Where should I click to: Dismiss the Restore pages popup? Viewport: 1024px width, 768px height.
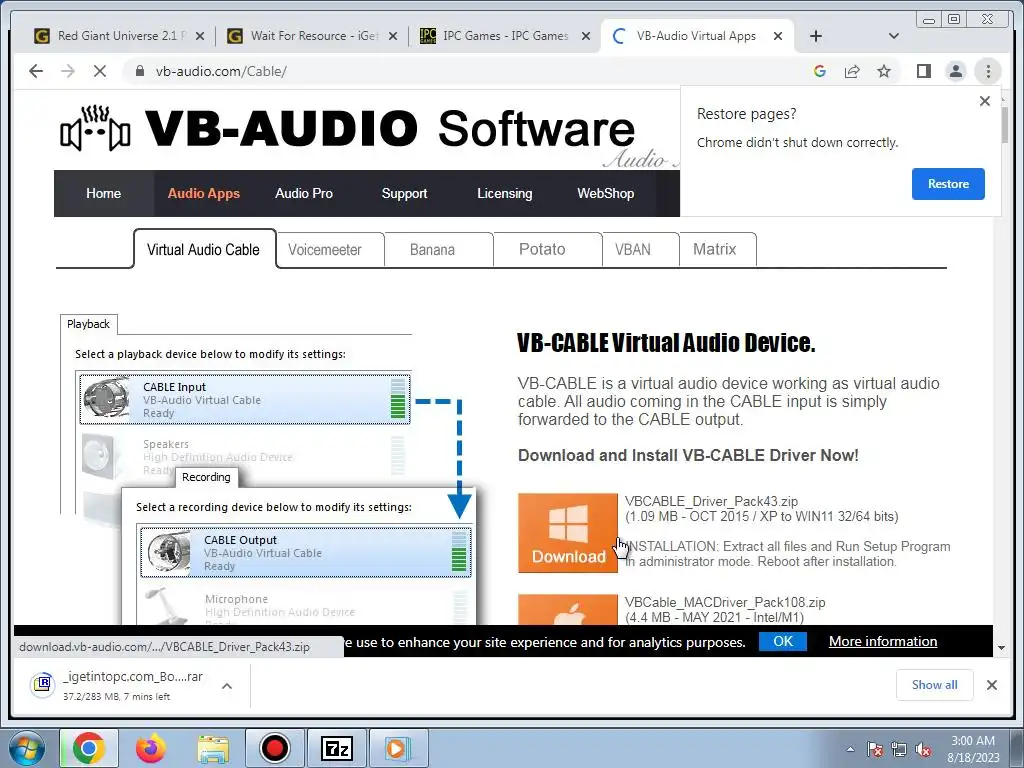click(x=985, y=101)
